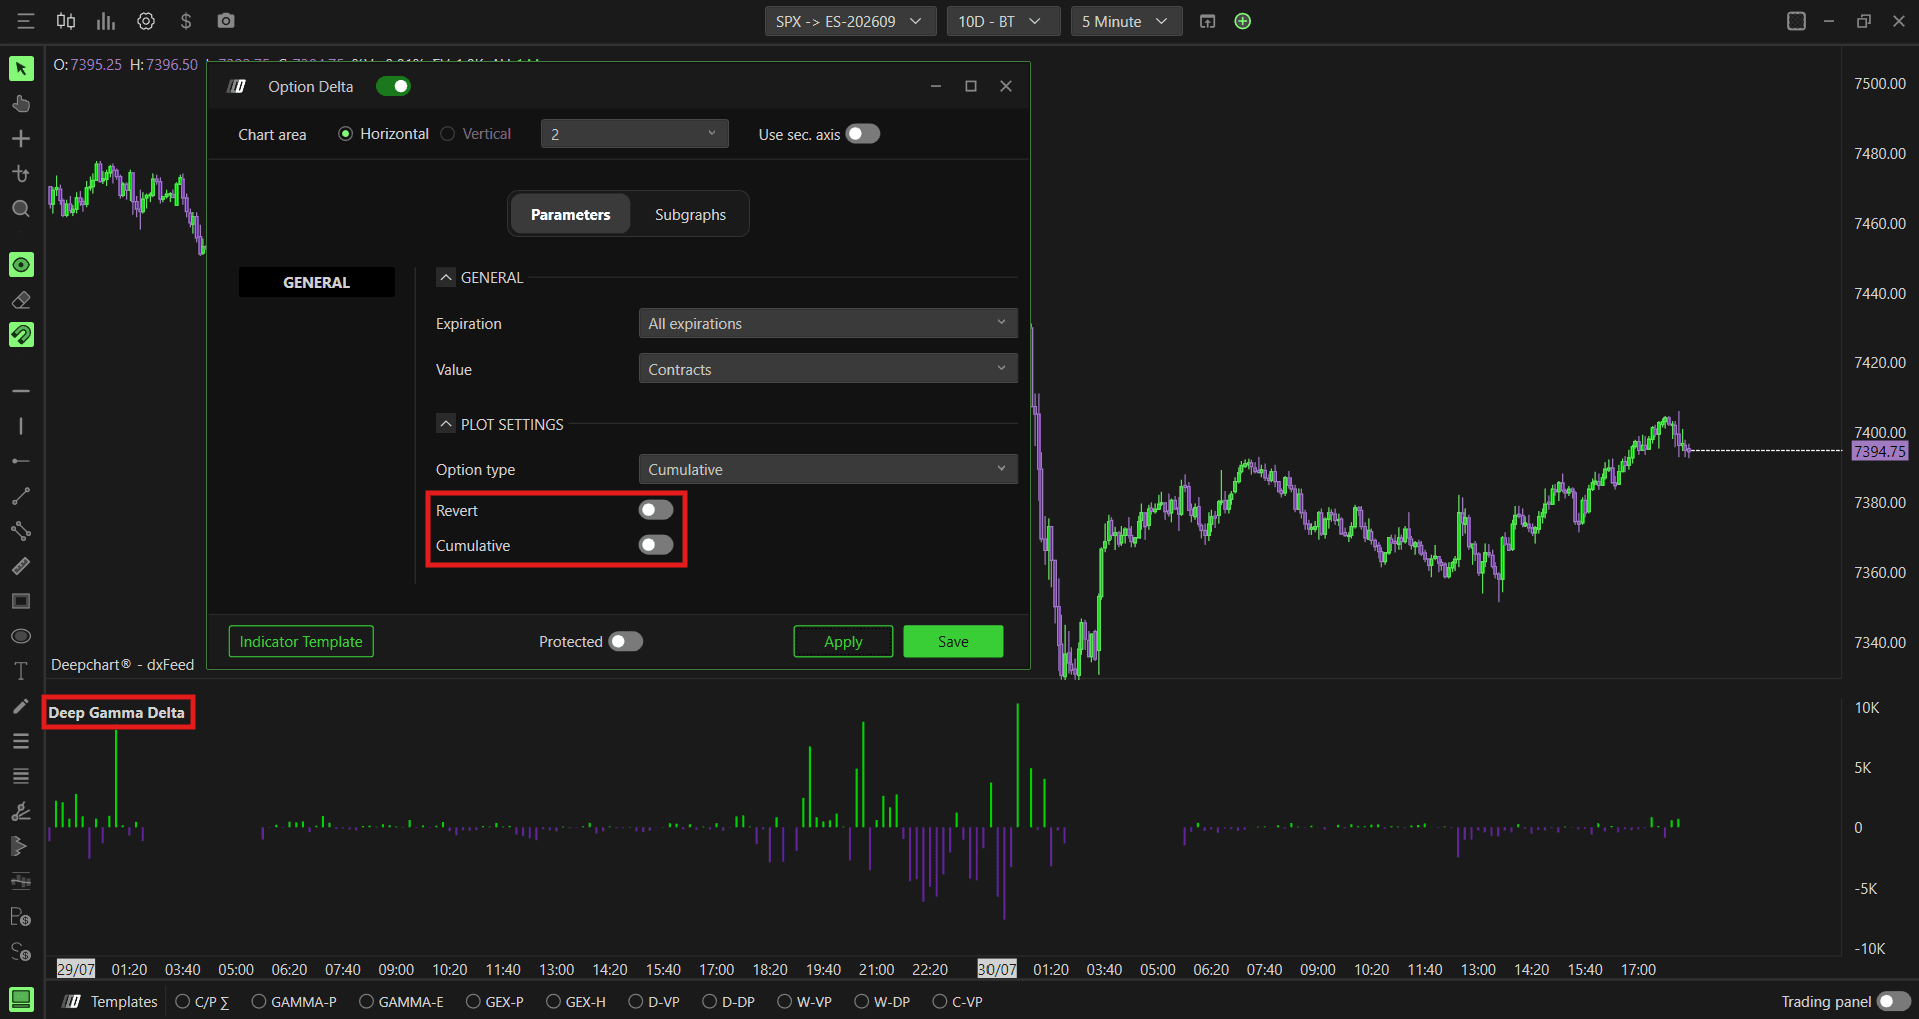Select the ellipse drawing tool
The height and width of the screenshot is (1019, 1919).
tap(21, 636)
